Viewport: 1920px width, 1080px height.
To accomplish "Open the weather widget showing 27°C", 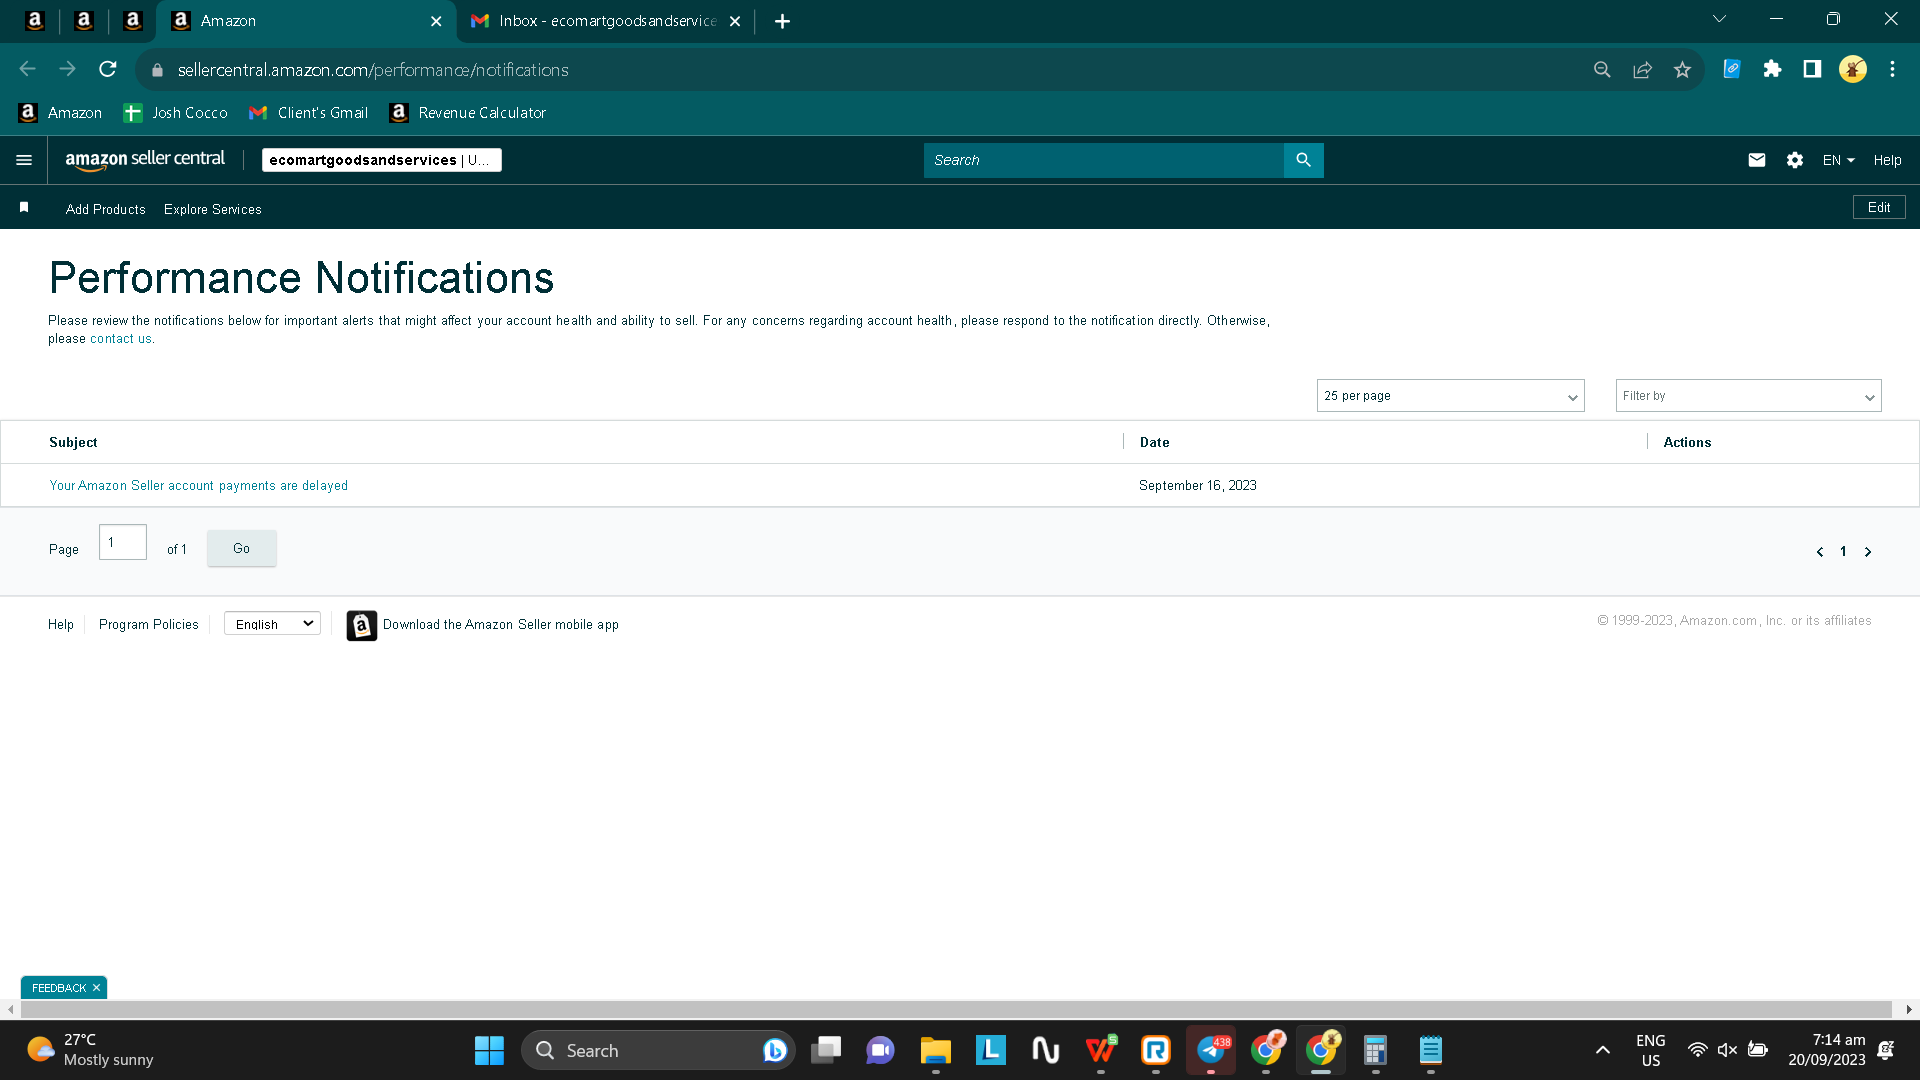I will 90,1050.
